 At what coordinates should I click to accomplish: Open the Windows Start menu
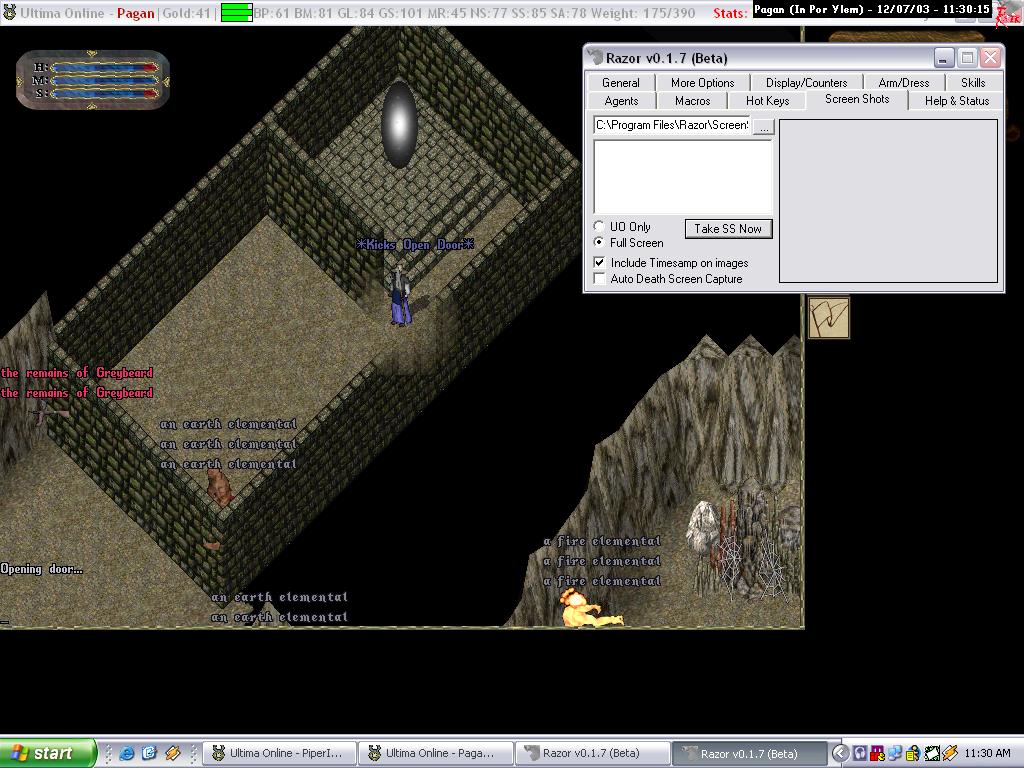coord(48,753)
